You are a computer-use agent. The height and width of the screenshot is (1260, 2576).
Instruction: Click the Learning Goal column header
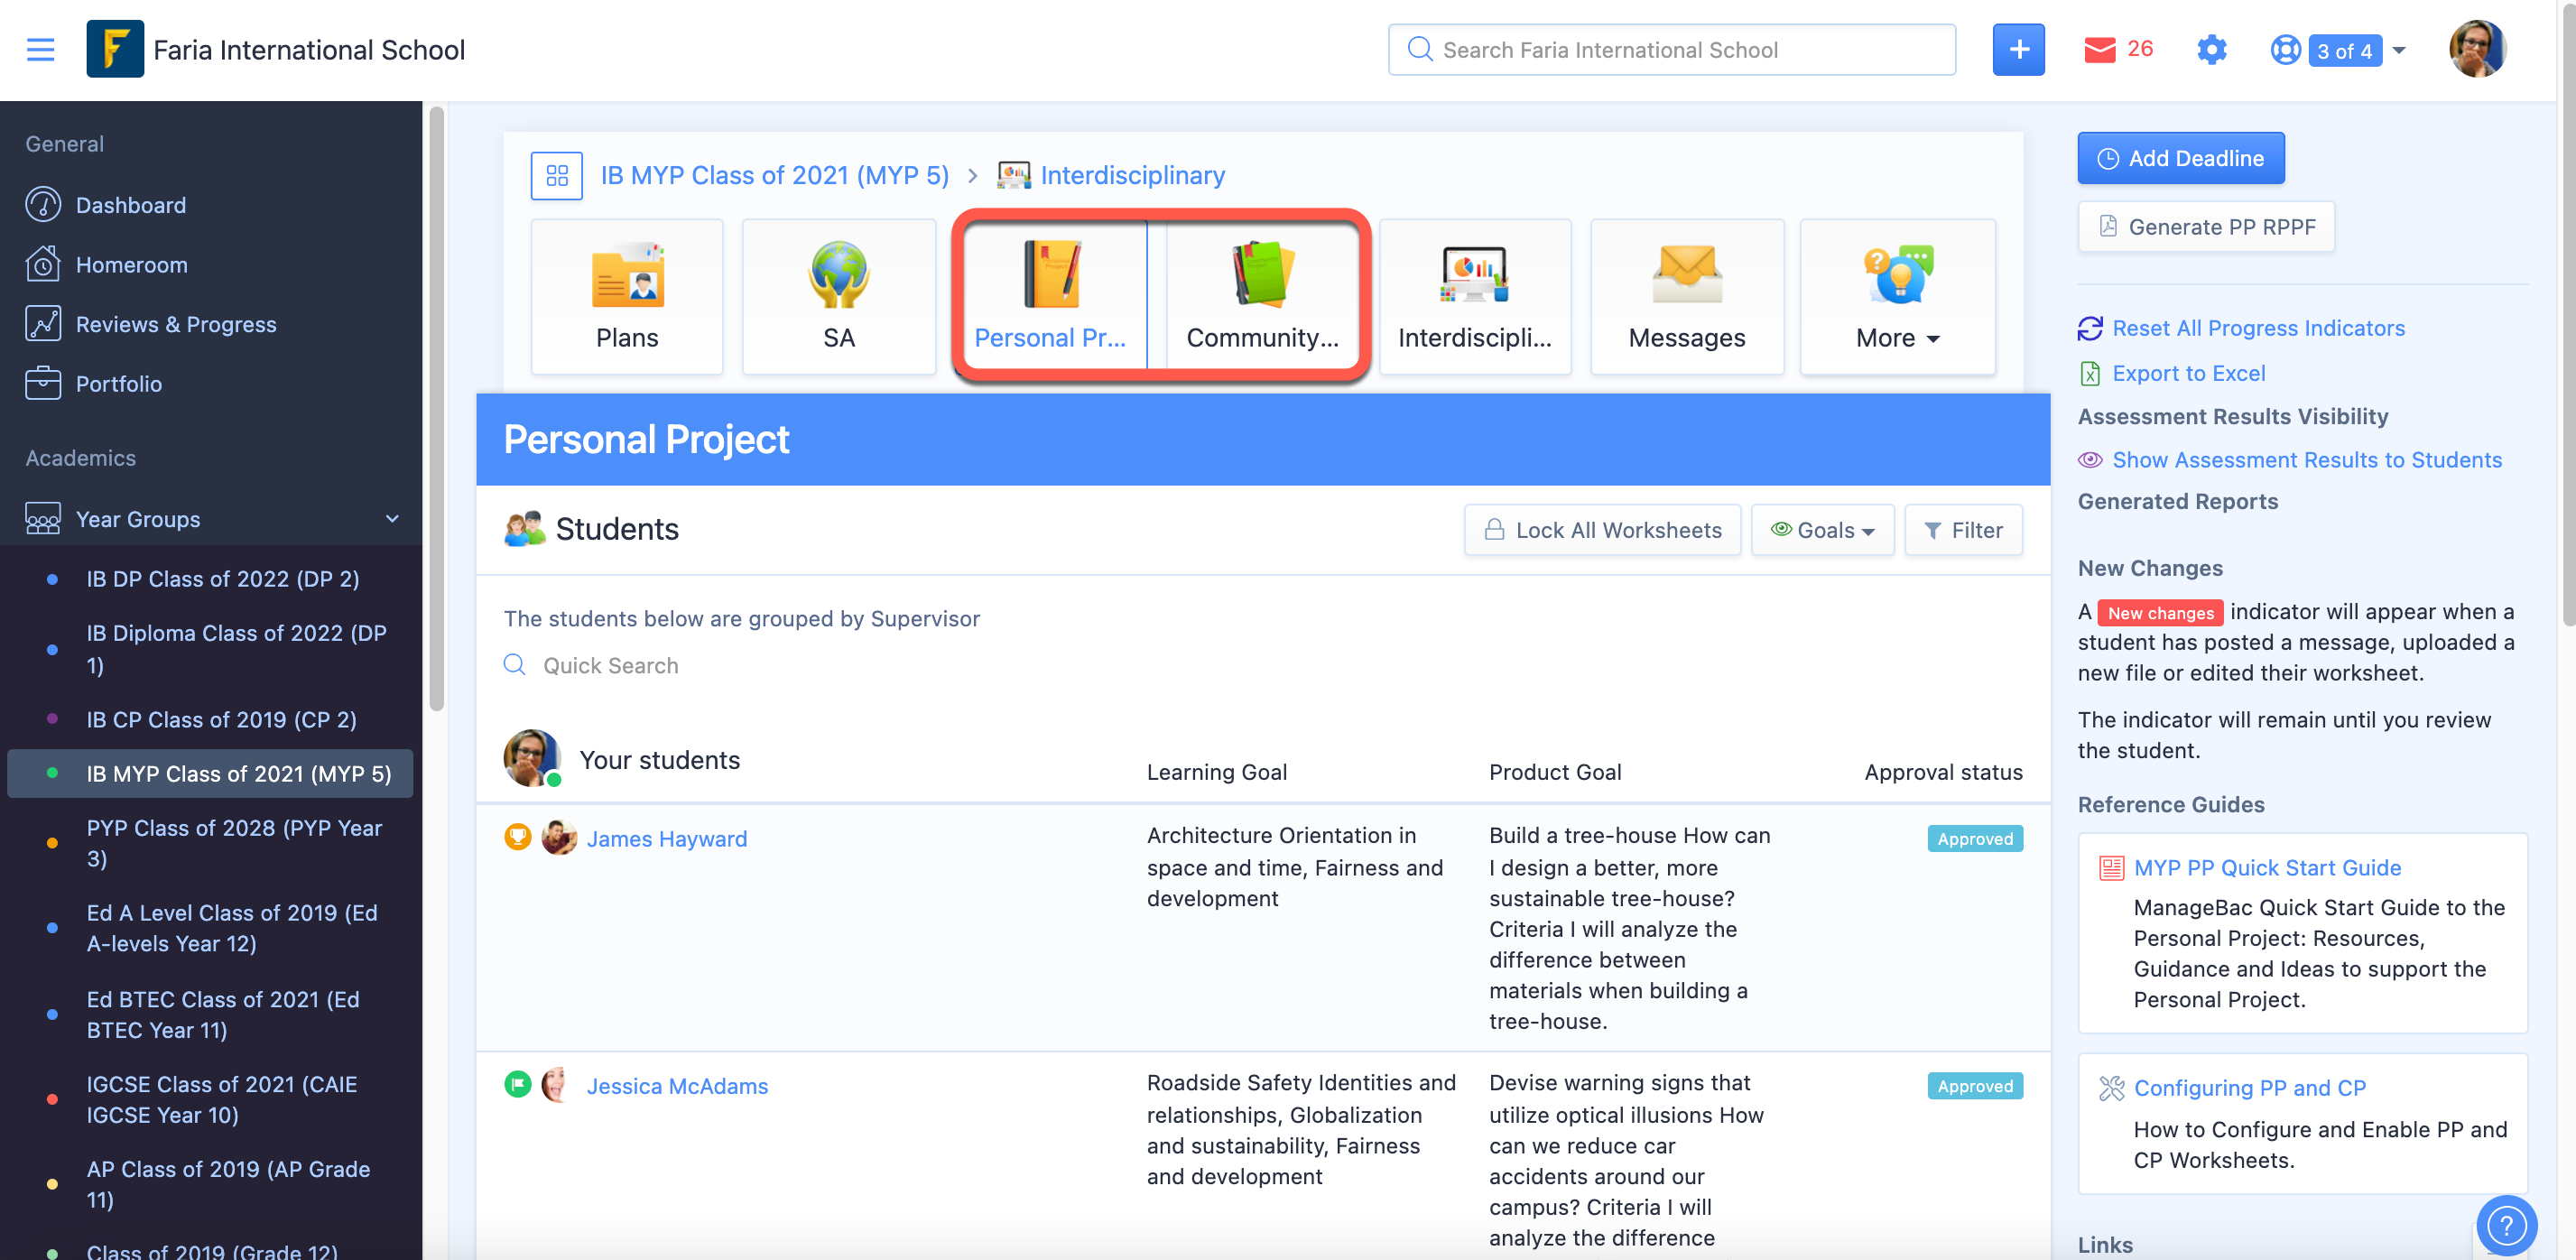point(1217,772)
